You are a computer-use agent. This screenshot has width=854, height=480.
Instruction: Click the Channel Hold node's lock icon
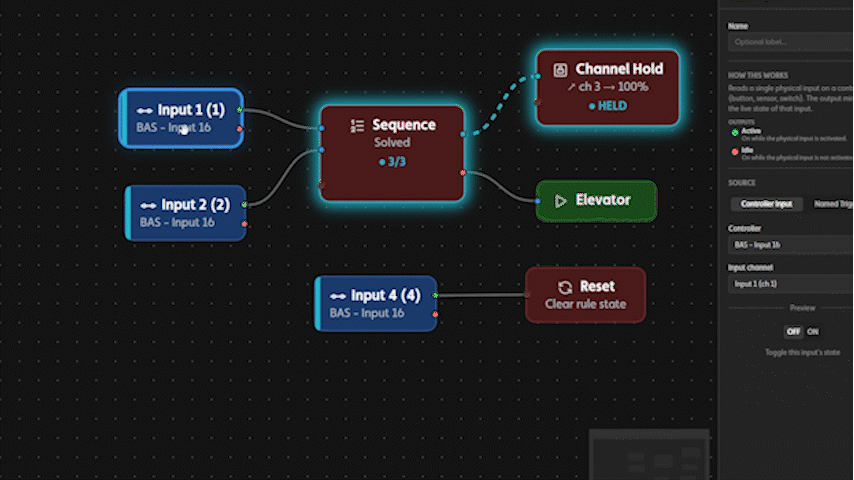(560, 70)
